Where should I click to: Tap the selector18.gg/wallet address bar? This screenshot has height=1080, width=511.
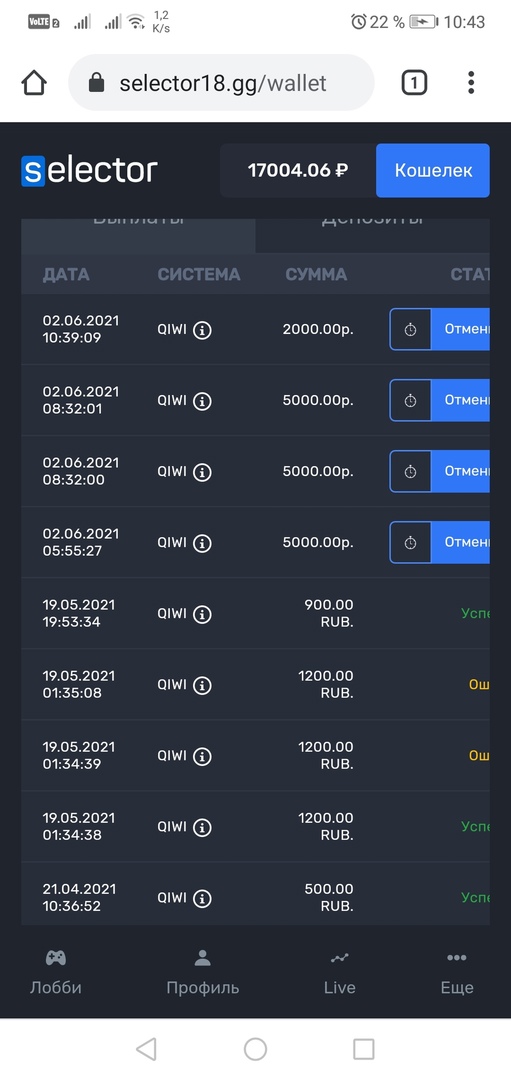click(x=221, y=83)
